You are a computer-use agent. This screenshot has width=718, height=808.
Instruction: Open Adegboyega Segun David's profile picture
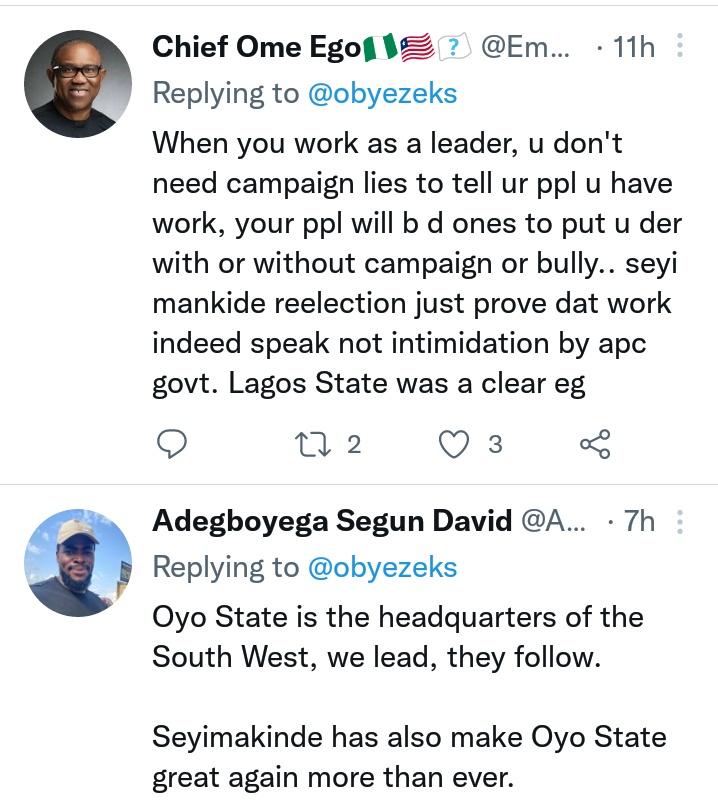click(x=78, y=563)
